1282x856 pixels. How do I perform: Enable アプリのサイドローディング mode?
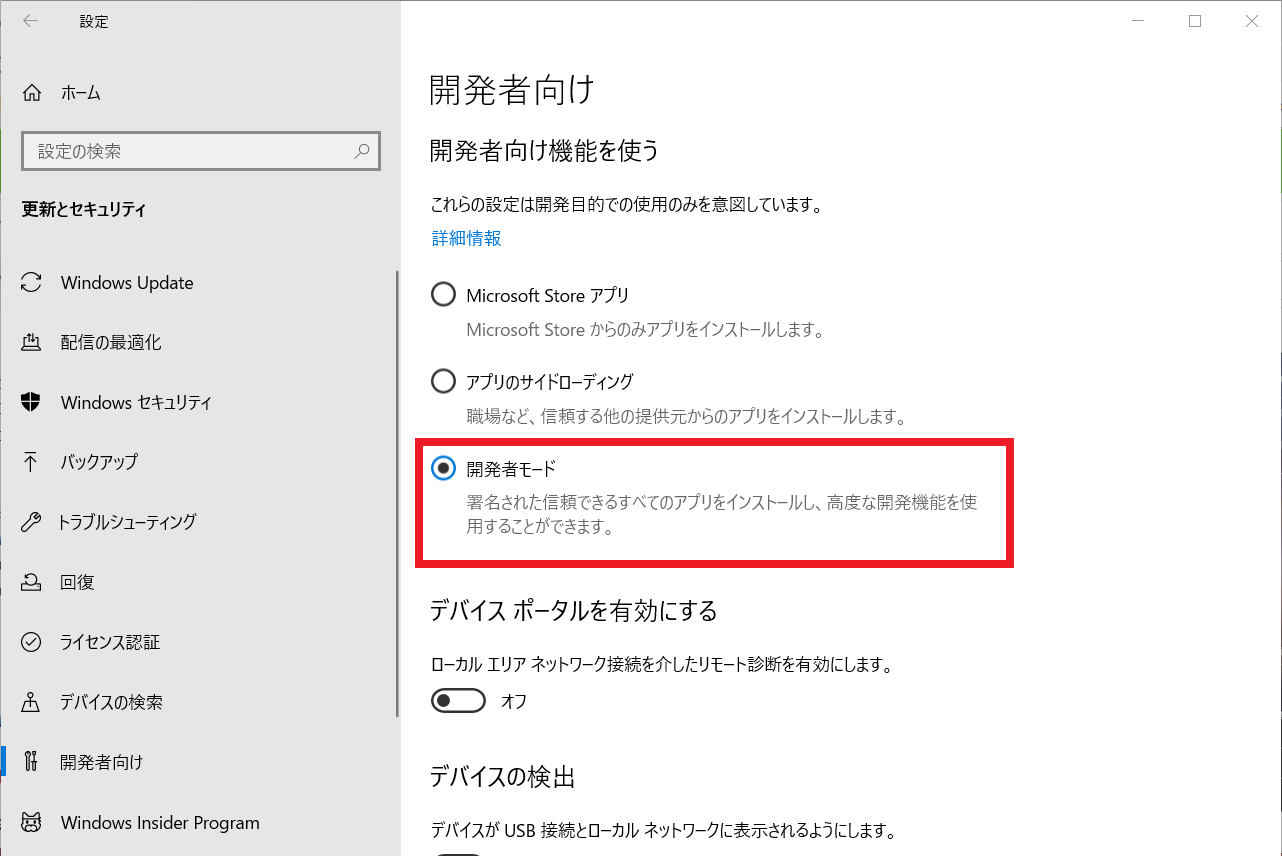(x=443, y=380)
